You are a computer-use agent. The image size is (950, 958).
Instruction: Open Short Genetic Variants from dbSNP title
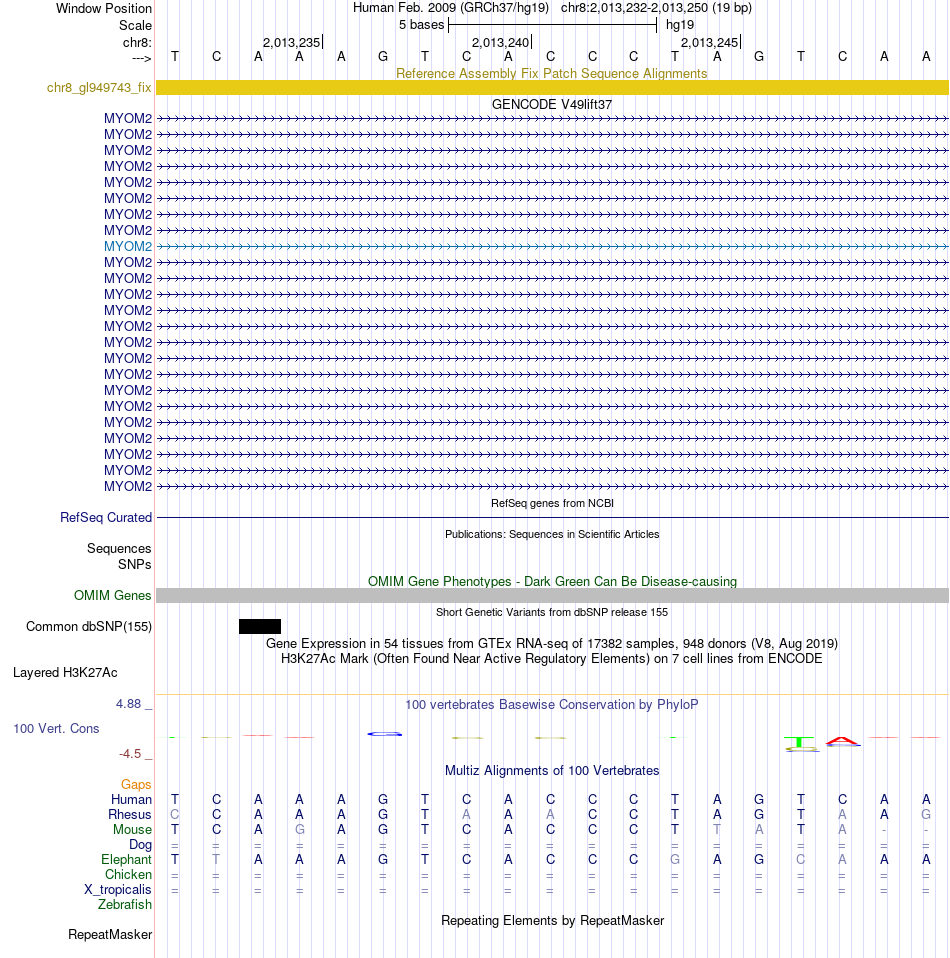552,612
